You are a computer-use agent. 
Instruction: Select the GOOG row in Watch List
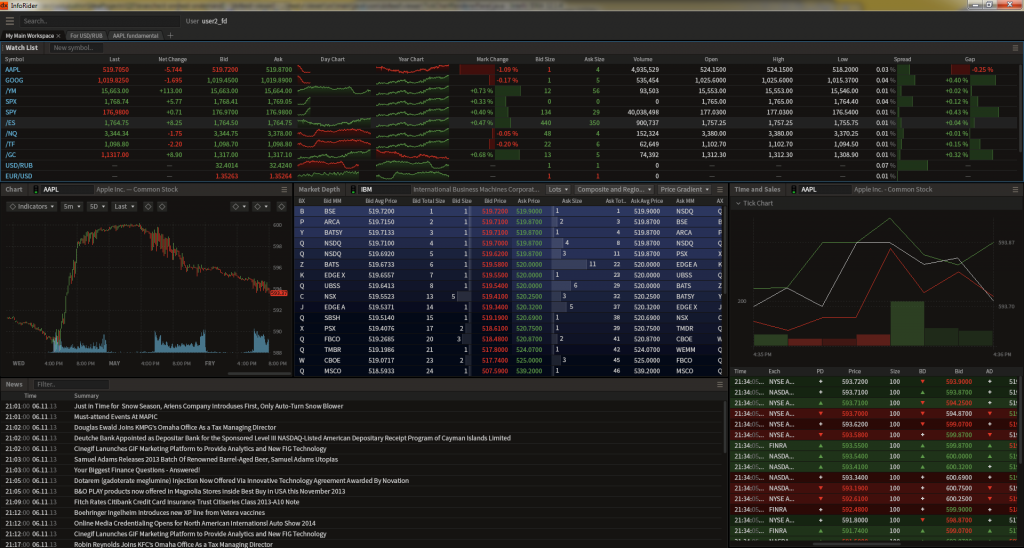(x=15, y=79)
